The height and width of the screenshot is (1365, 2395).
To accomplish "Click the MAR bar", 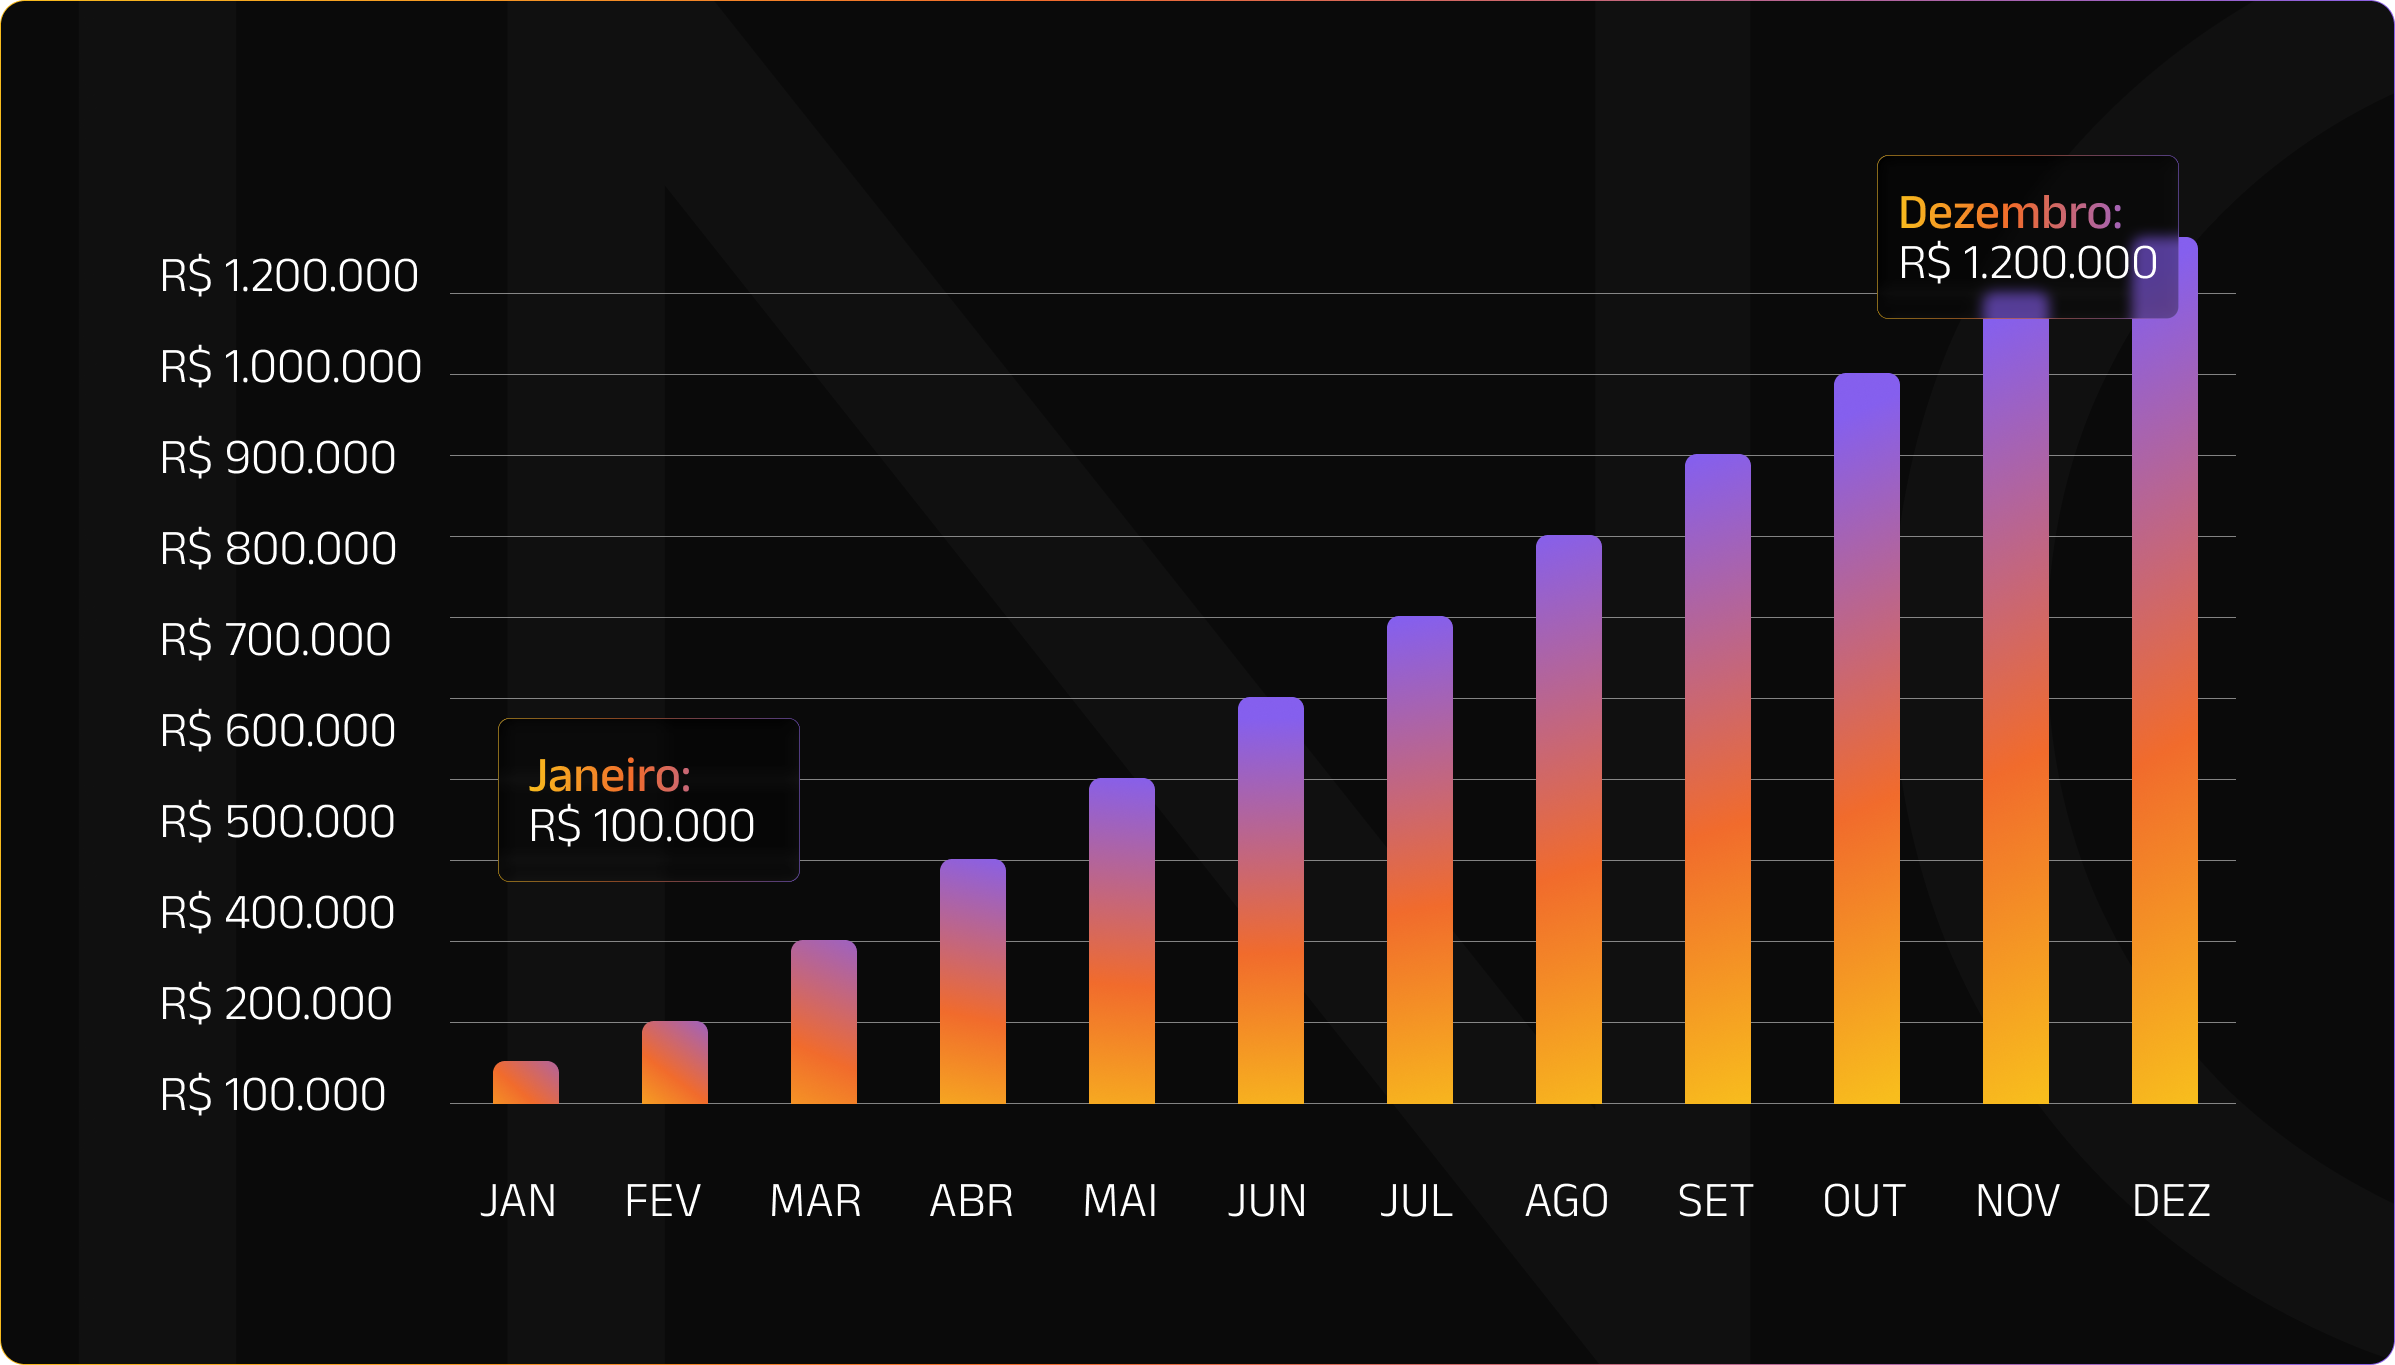I will (x=823, y=1022).
